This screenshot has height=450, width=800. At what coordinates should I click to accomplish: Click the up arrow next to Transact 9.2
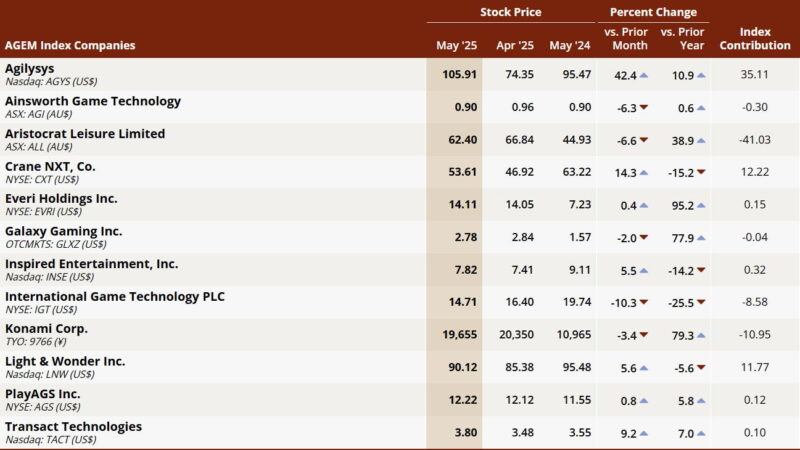click(644, 433)
